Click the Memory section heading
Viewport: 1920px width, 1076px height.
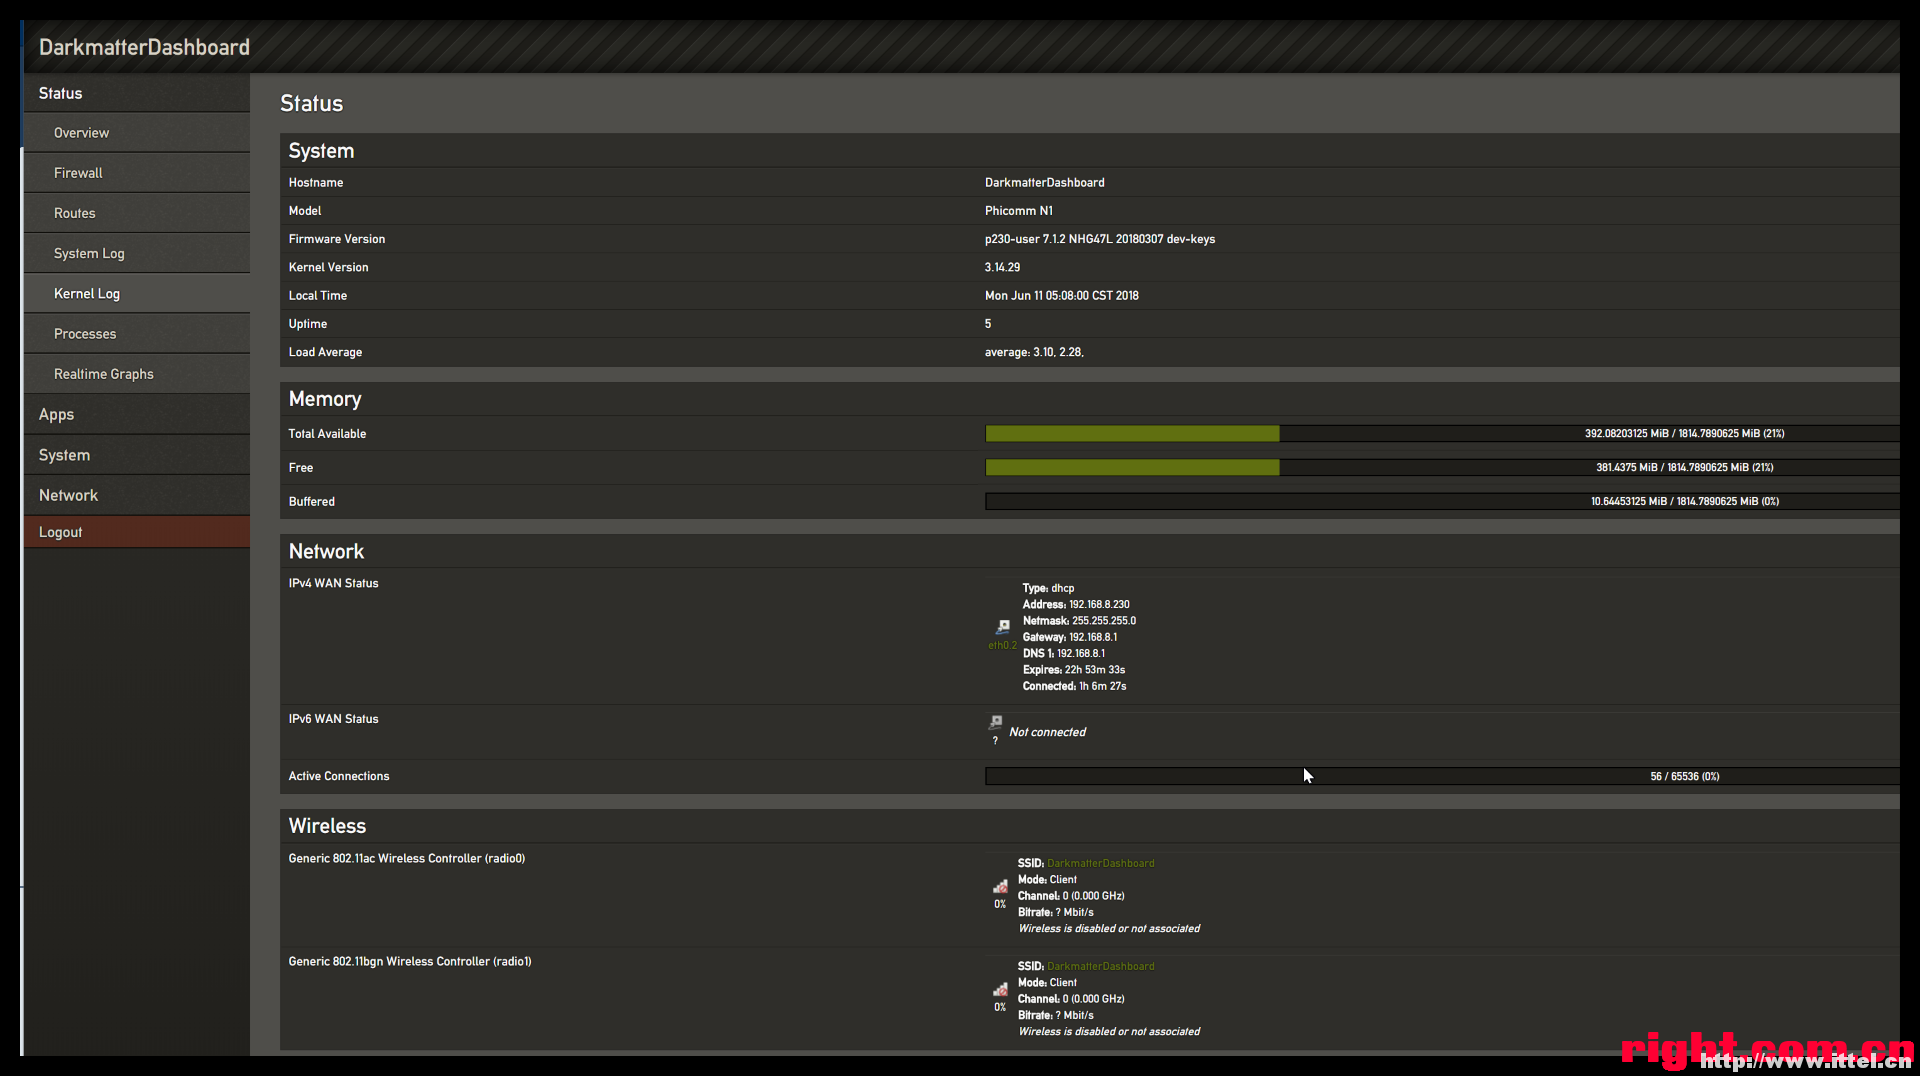click(325, 399)
